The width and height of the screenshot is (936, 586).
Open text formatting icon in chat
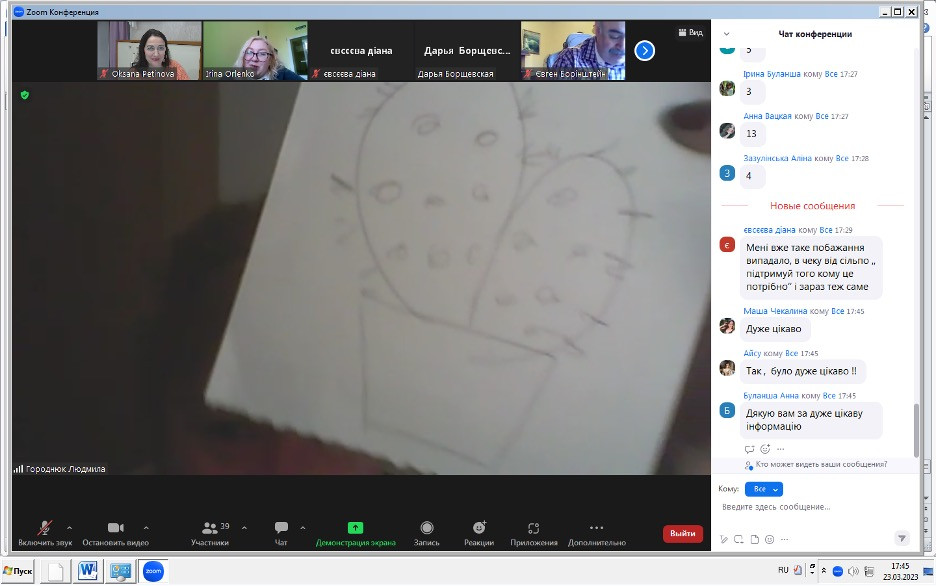(x=724, y=539)
